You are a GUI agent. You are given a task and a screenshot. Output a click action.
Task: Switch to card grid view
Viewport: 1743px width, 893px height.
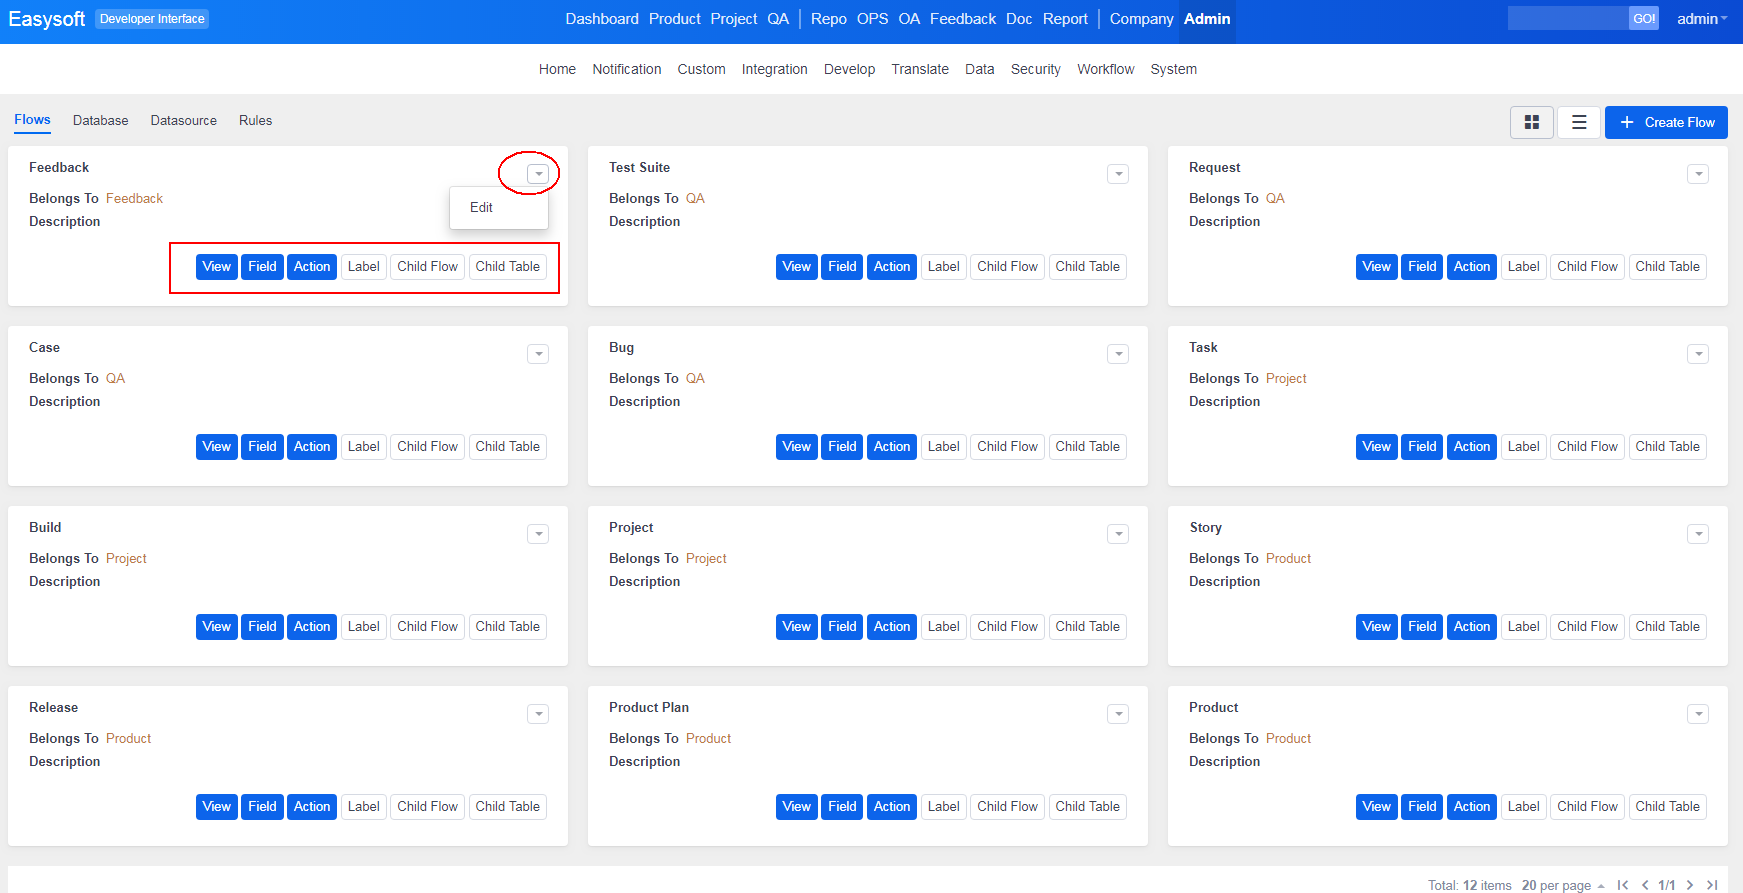click(1531, 122)
